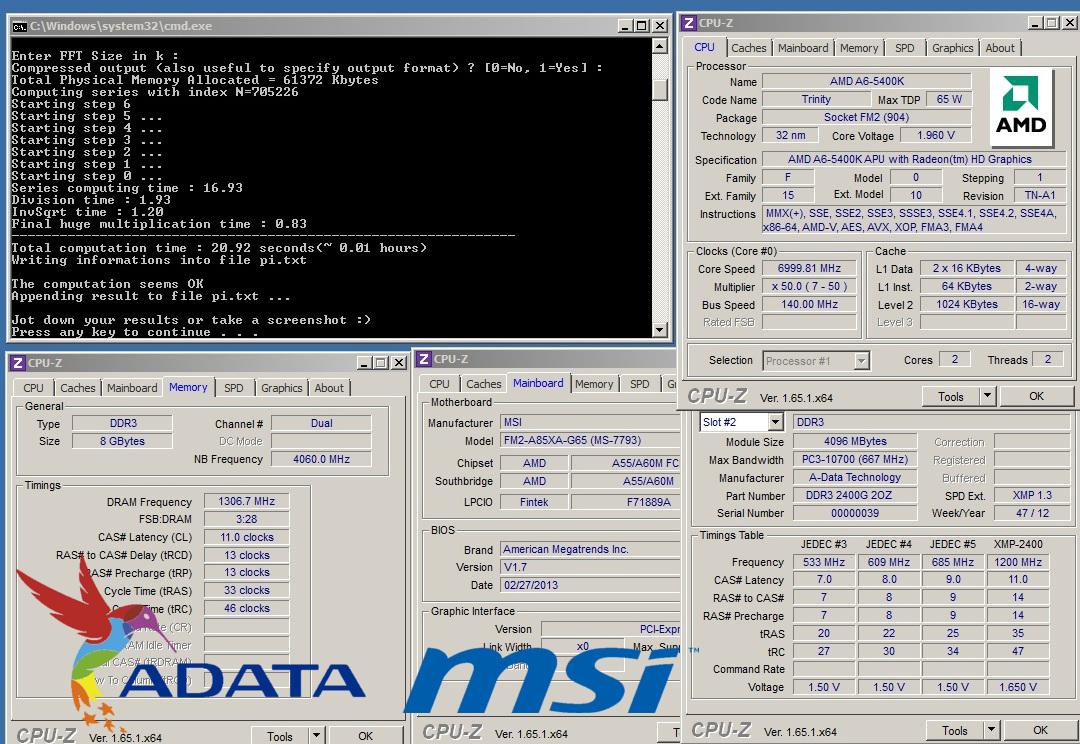Click OK button in the SPD window
The width and height of the screenshot is (1080, 744).
(1040, 730)
